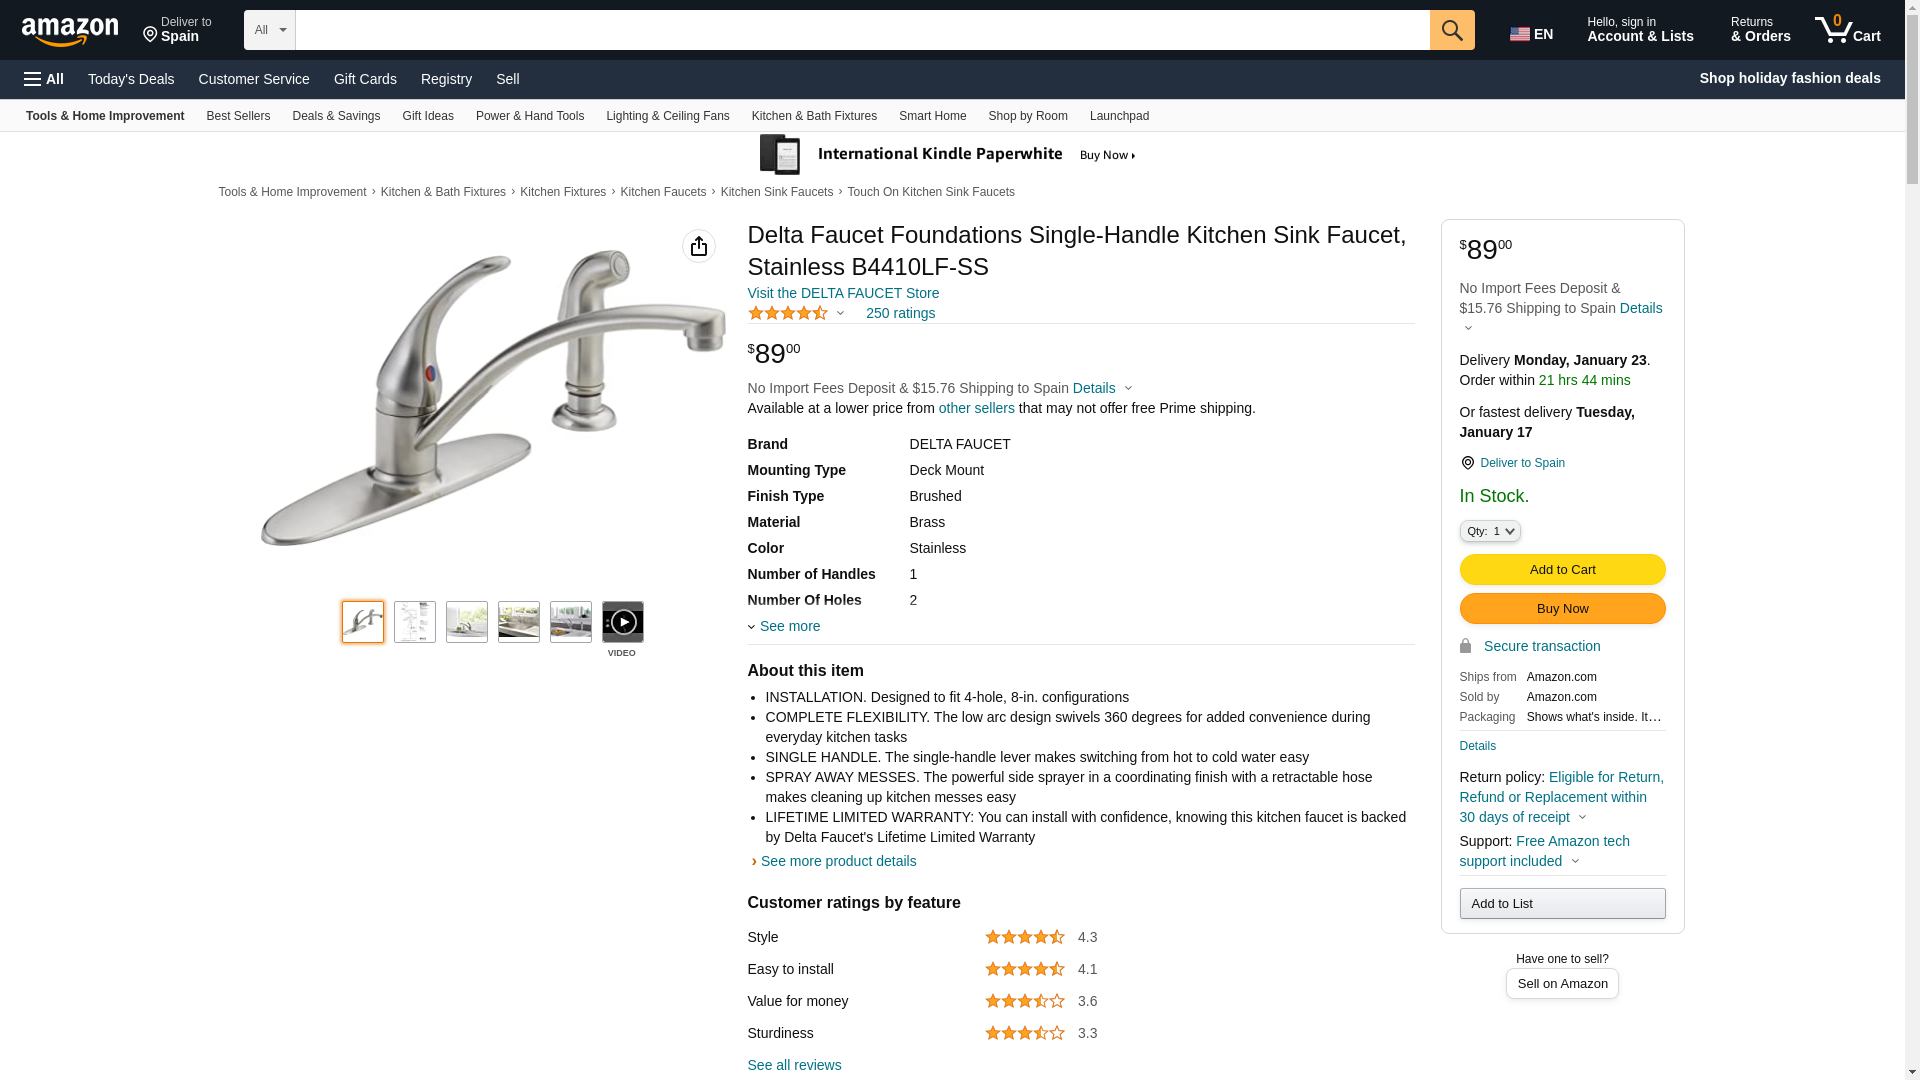Click the magnifying glass search button
The height and width of the screenshot is (1080, 1920).
(1451, 30)
